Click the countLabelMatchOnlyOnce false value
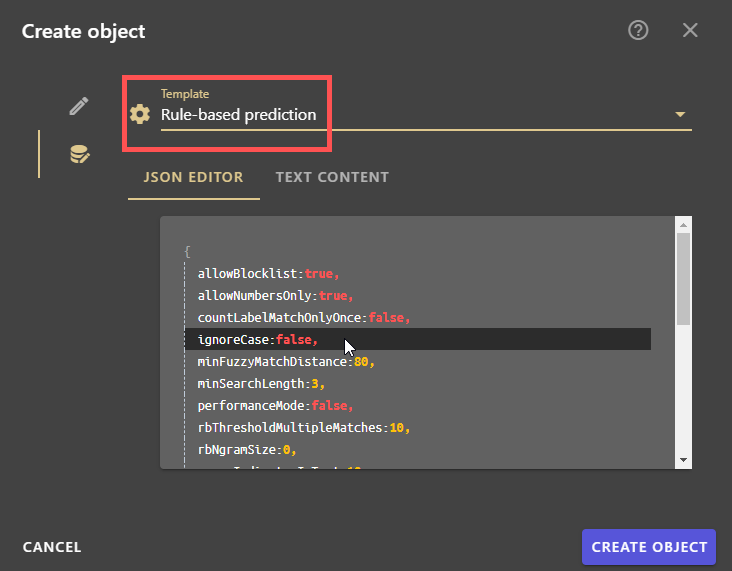 pos(387,317)
